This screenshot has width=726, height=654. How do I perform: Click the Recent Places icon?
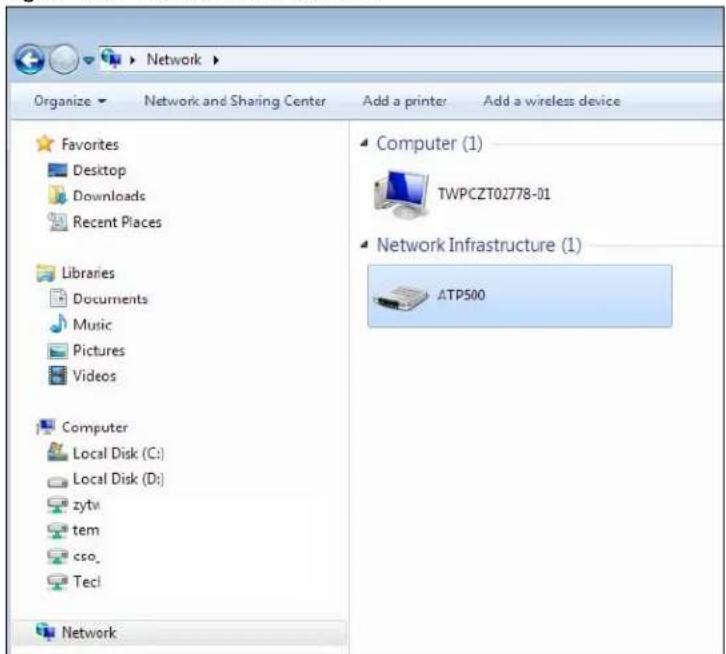pyautogui.click(x=58, y=221)
